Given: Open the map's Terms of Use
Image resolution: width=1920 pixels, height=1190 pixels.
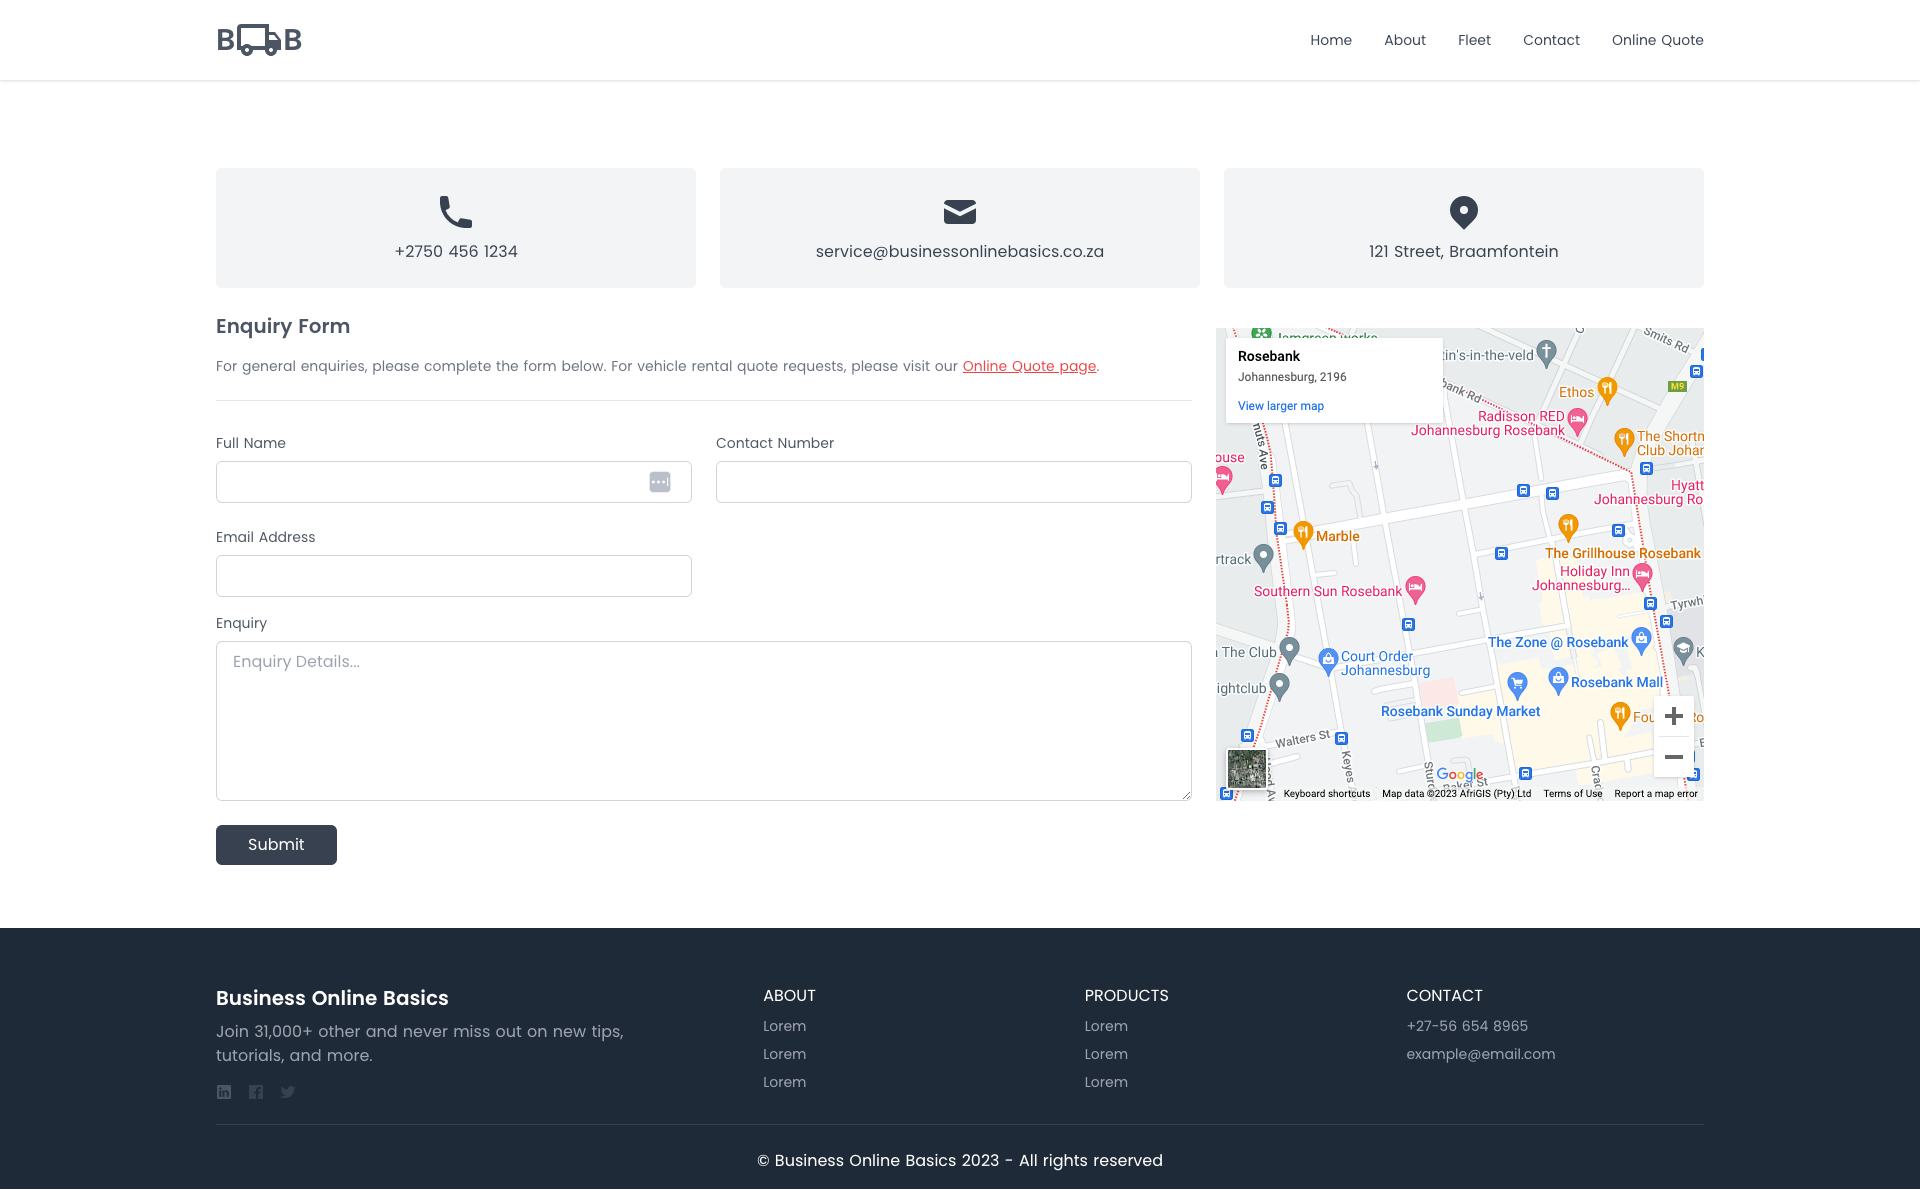Looking at the screenshot, I should point(1572,793).
